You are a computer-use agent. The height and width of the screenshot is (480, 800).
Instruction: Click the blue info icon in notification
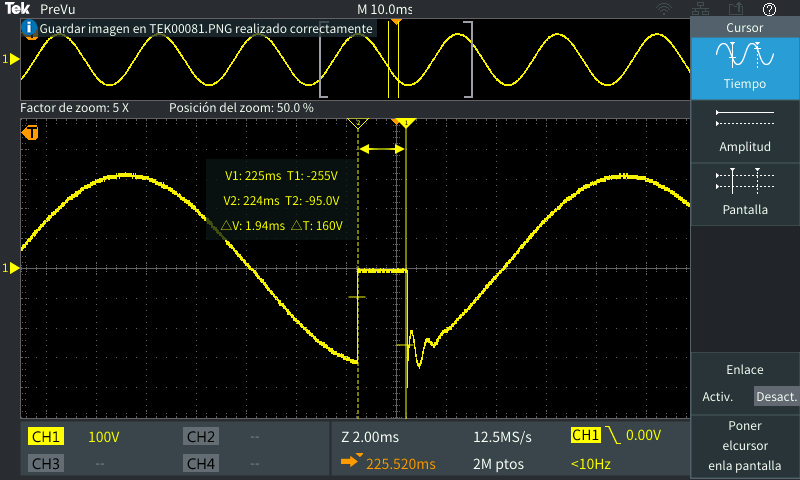[x=29, y=28]
